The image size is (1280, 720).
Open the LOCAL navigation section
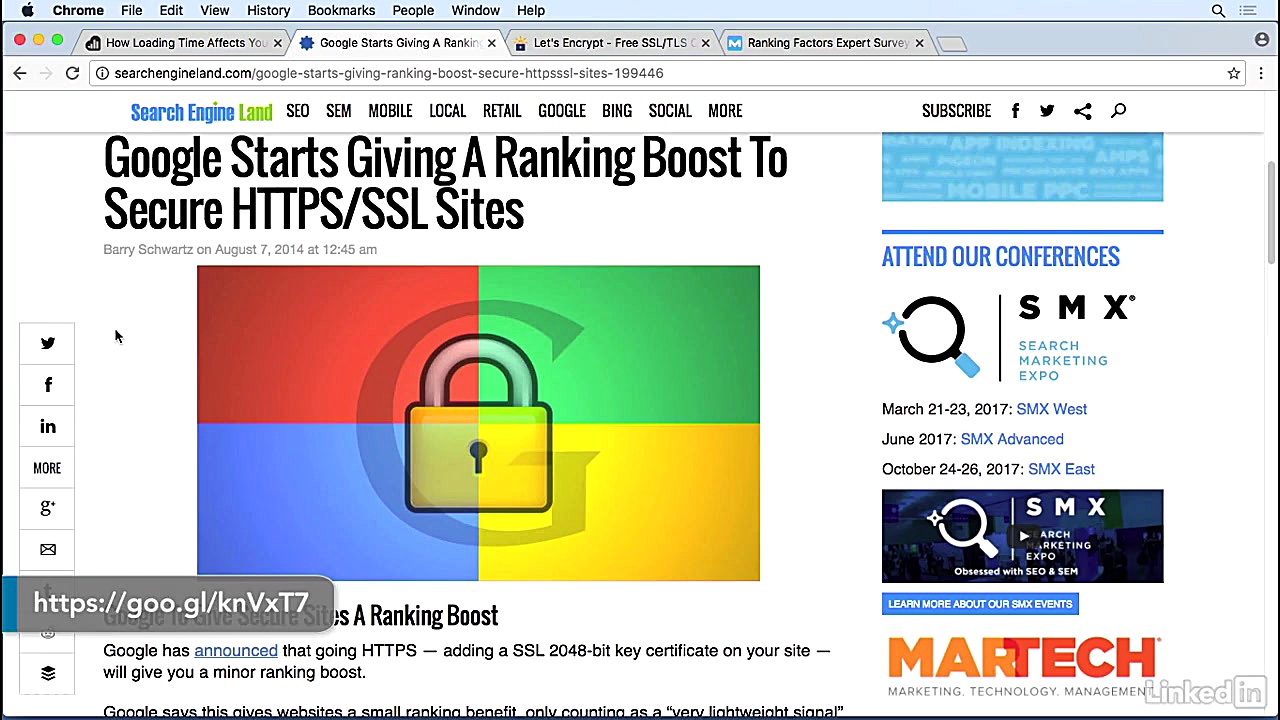[448, 111]
